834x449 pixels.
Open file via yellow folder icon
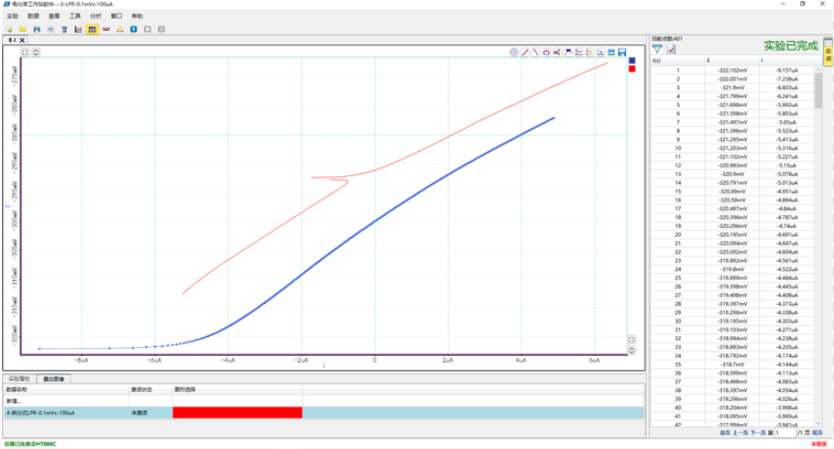(23, 29)
